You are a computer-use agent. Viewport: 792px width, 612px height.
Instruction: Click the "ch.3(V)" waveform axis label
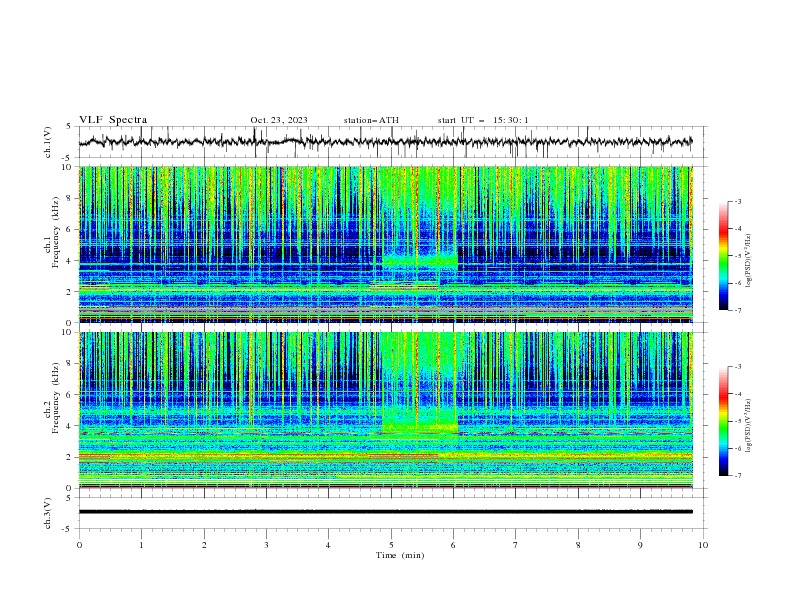pyautogui.click(x=48, y=513)
